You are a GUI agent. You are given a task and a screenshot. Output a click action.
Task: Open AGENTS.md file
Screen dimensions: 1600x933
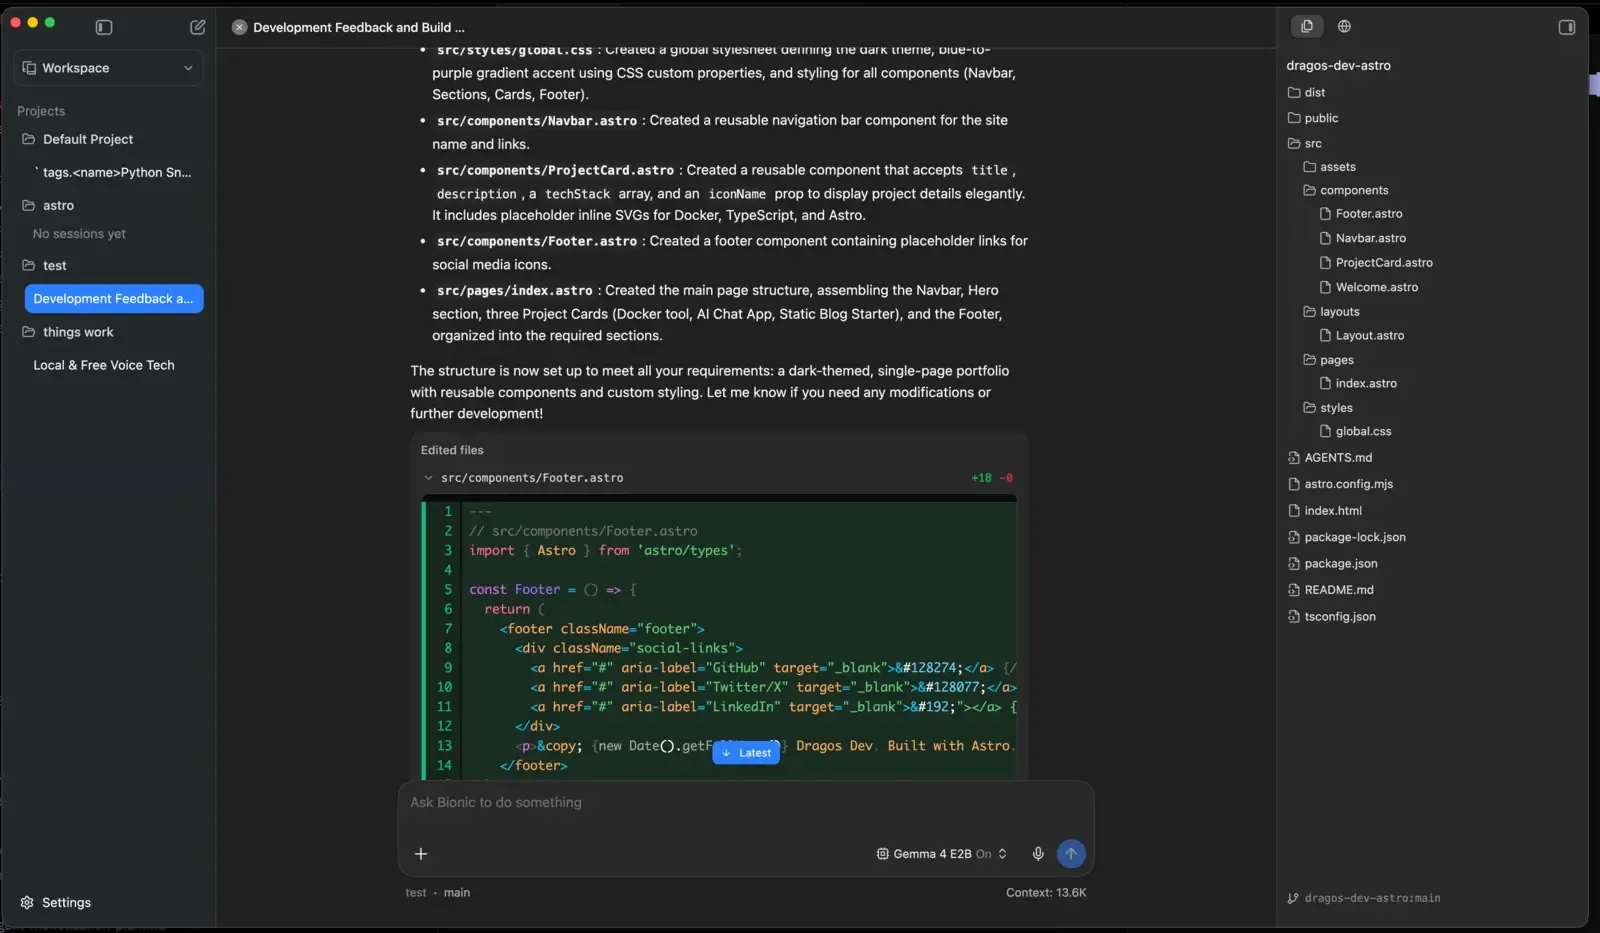[1330, 458]
